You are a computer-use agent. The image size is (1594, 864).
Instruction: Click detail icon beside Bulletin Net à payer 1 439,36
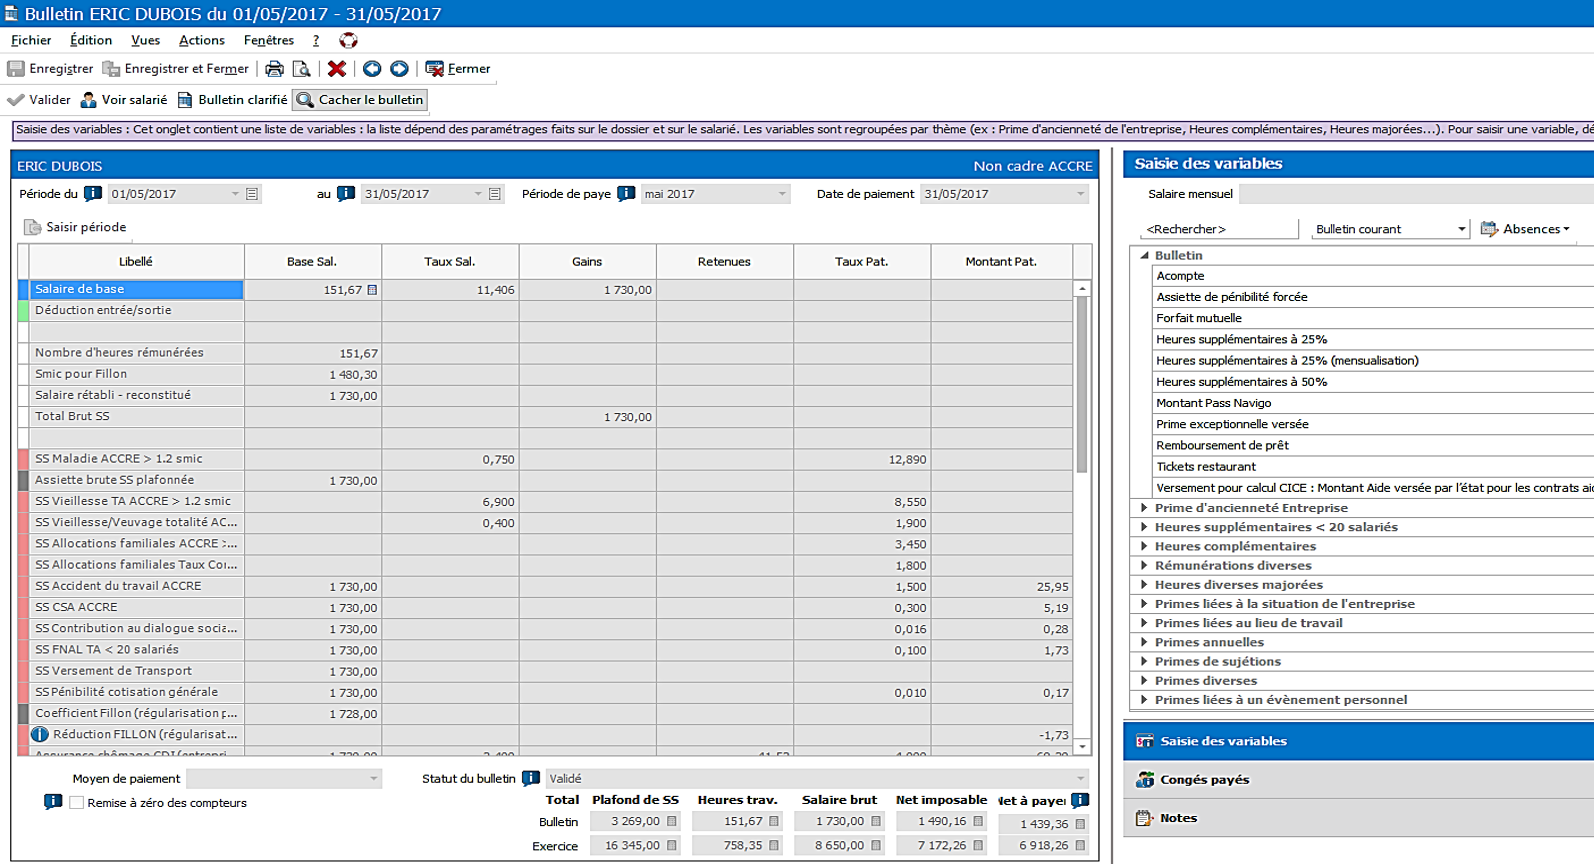(x=1080, y=824)
